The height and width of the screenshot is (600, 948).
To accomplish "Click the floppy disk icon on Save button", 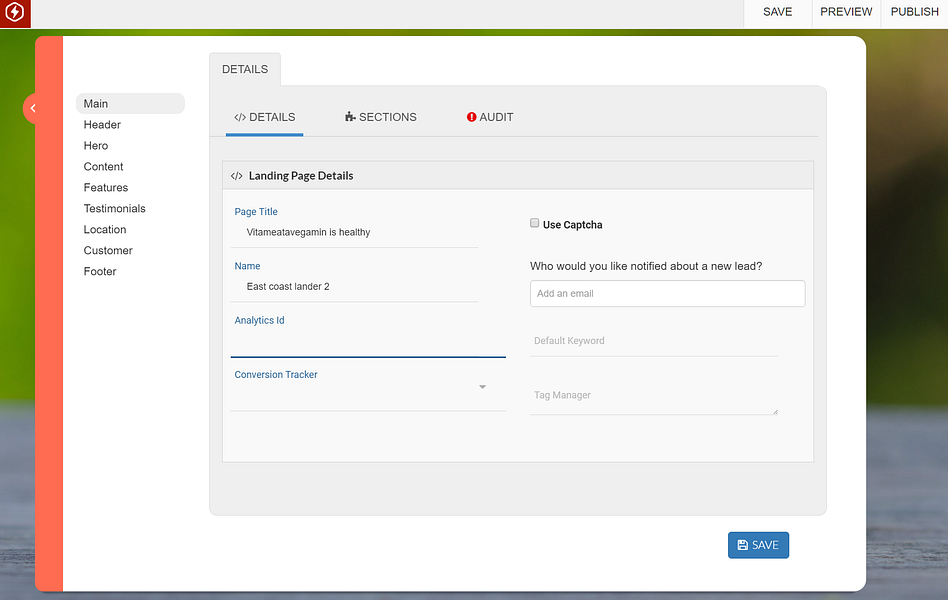I will pyautogui.click(x=742, y=545).
